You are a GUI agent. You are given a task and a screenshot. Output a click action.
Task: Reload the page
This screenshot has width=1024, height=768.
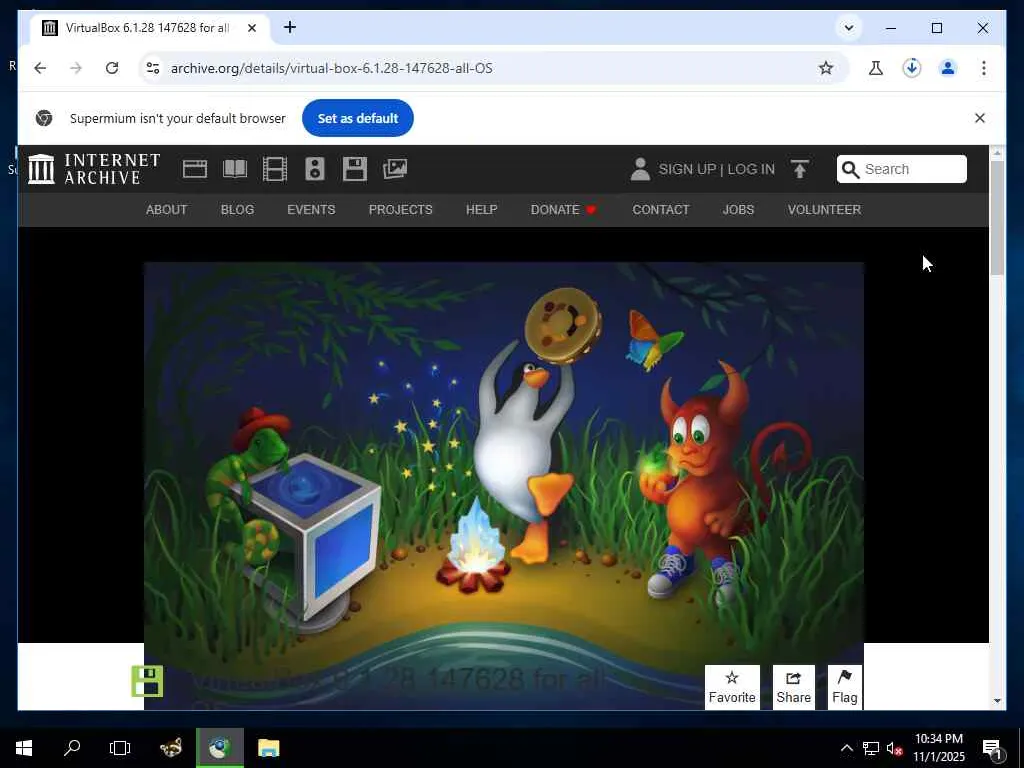112,68
